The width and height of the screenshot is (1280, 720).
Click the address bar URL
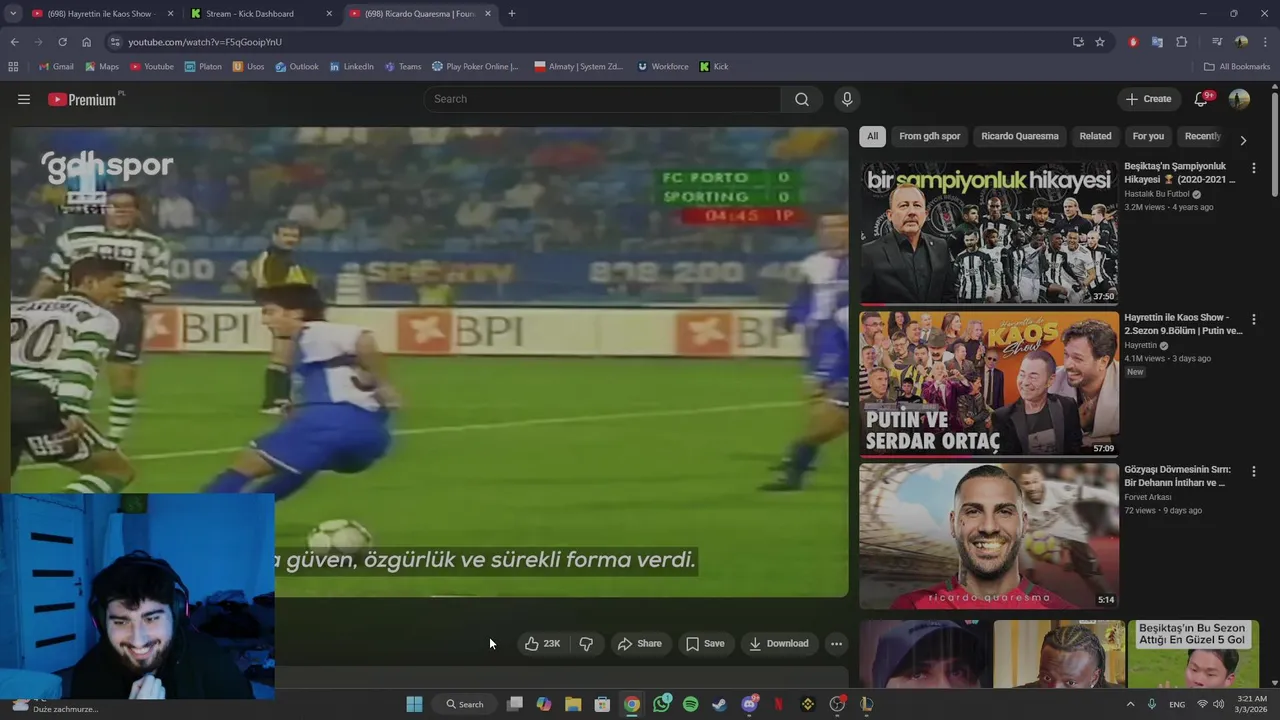coord(205,42)
